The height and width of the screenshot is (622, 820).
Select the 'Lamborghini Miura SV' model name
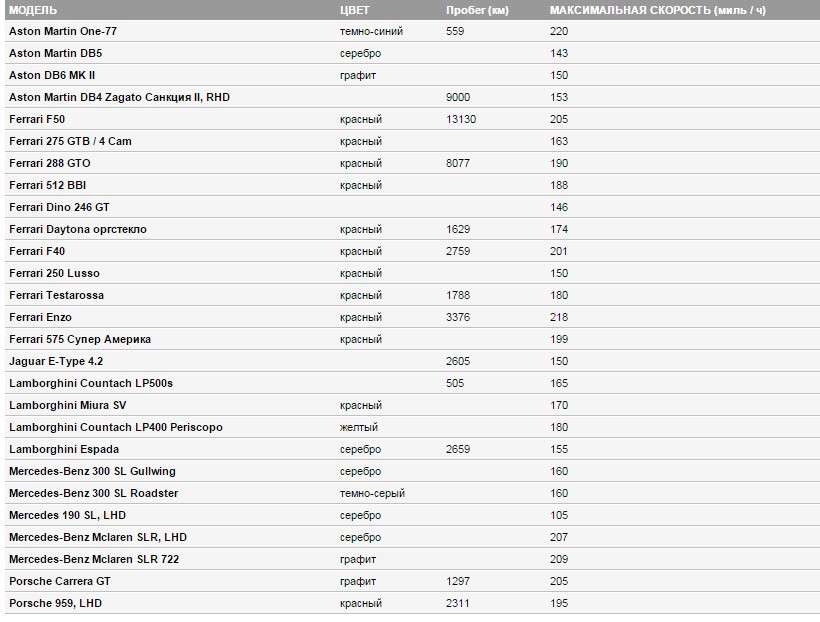coord(67,405)
